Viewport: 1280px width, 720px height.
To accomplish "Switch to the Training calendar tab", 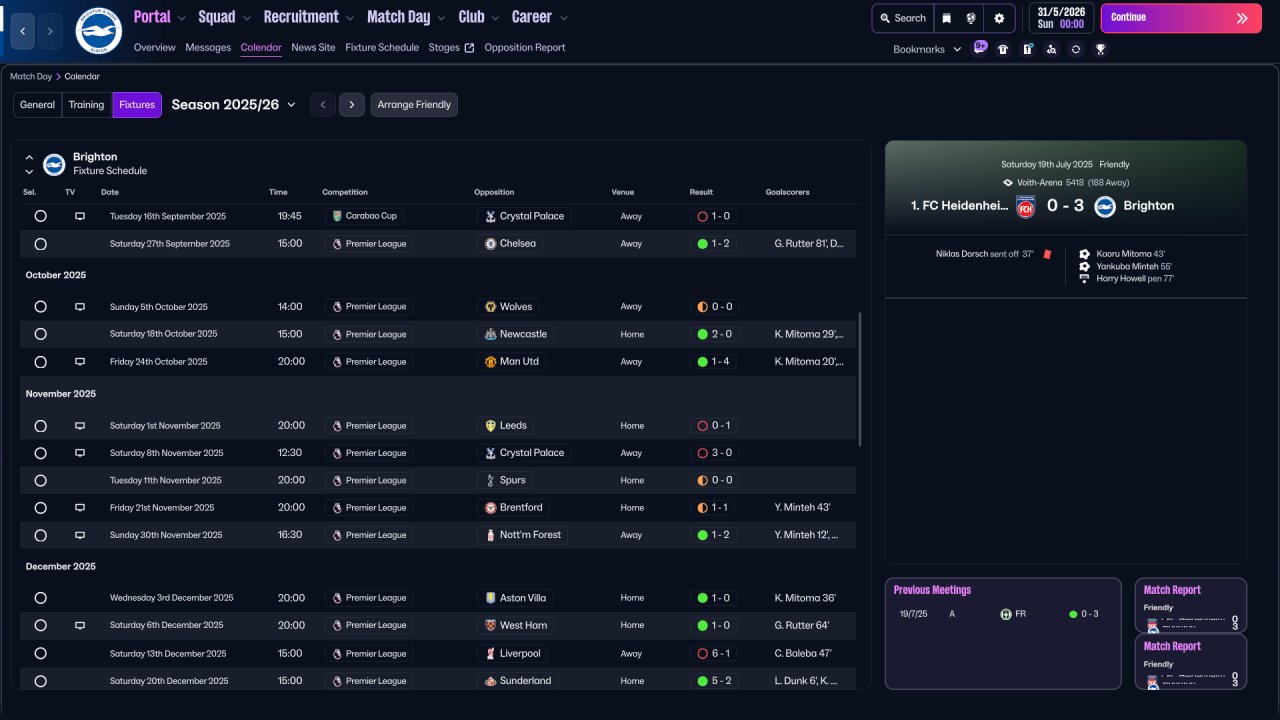I will point(86,105).
